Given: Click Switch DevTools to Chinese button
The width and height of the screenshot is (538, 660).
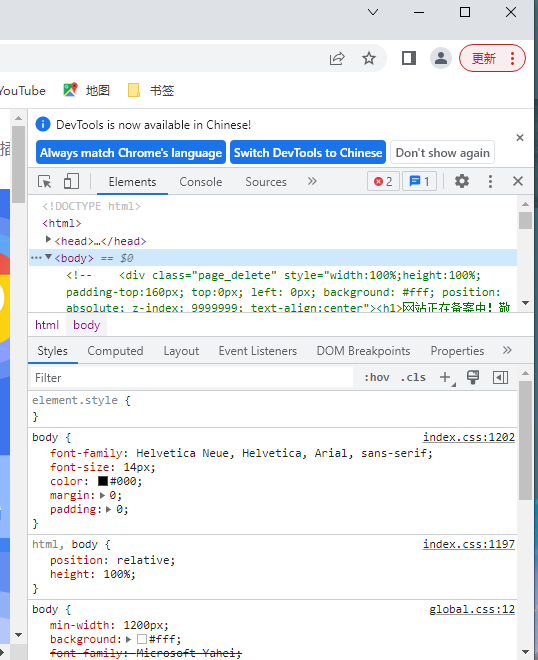Looking at the screenshot, I should 308,152.
